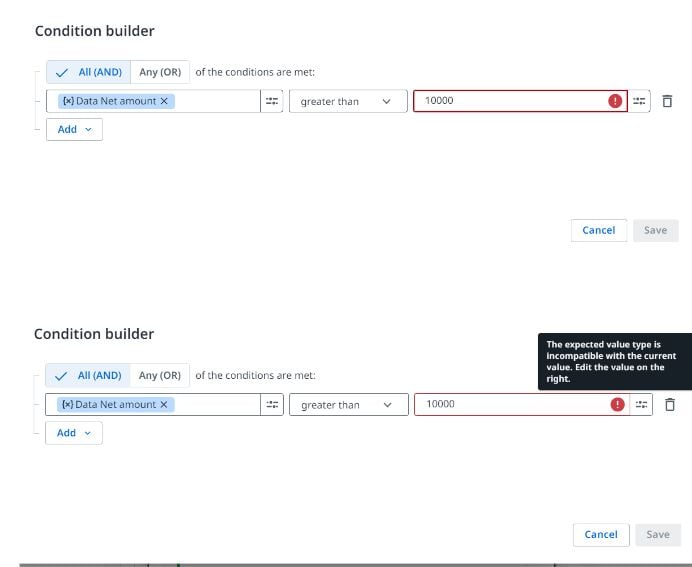Remove Data Net amount chip in lower builder
This screenshot has height=567, width=692.
pos(163,405)
